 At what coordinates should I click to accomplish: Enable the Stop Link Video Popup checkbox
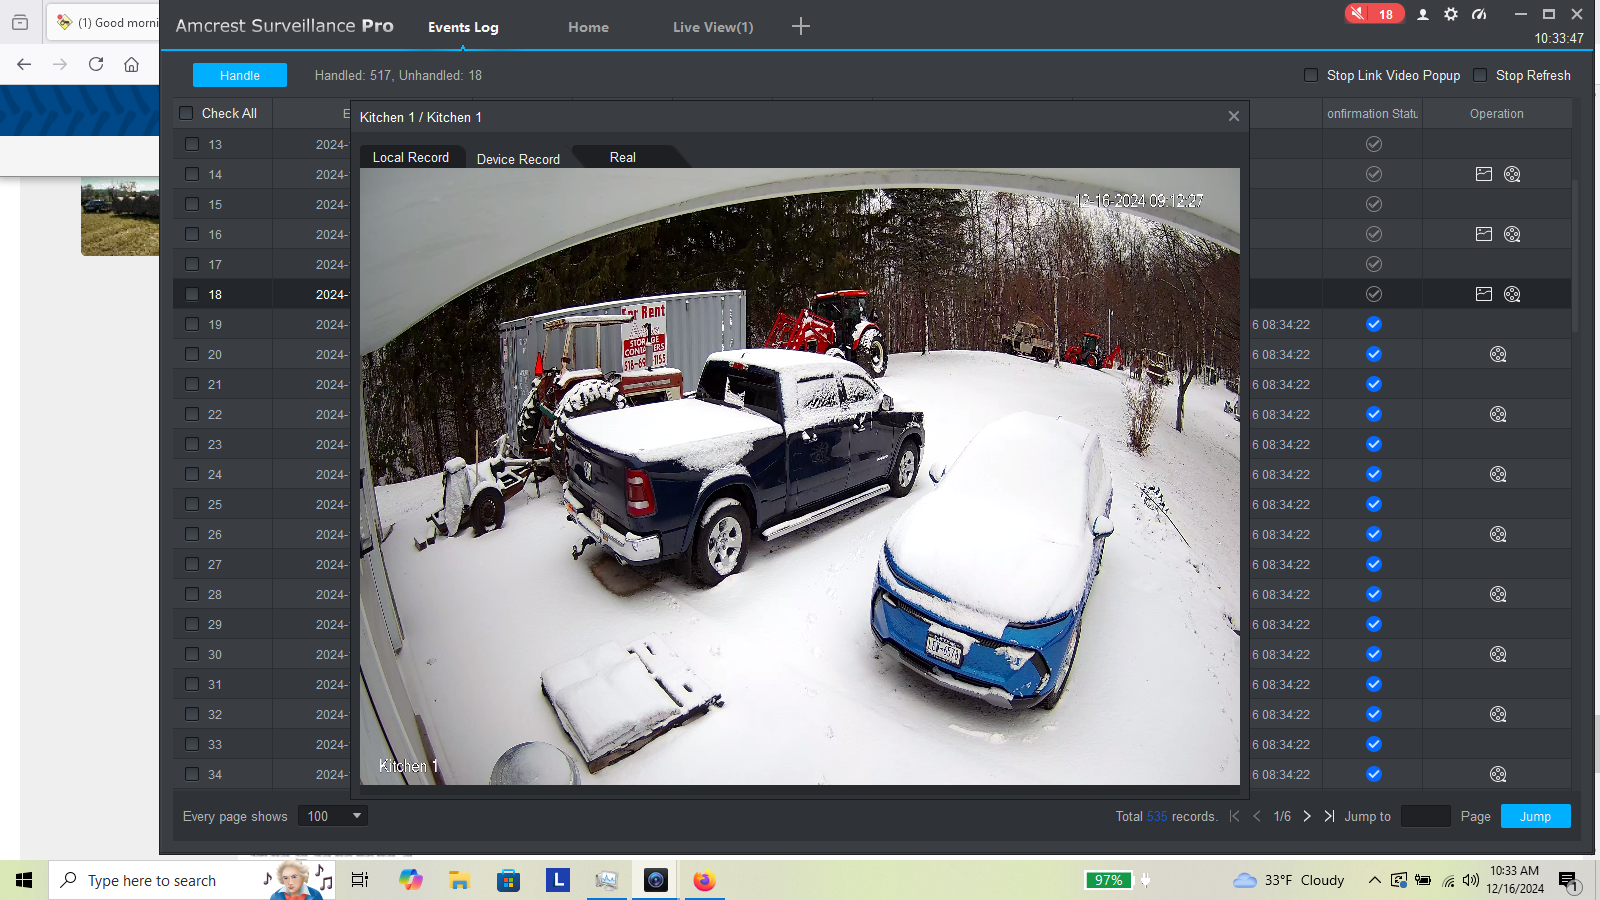coord(1310,75)
